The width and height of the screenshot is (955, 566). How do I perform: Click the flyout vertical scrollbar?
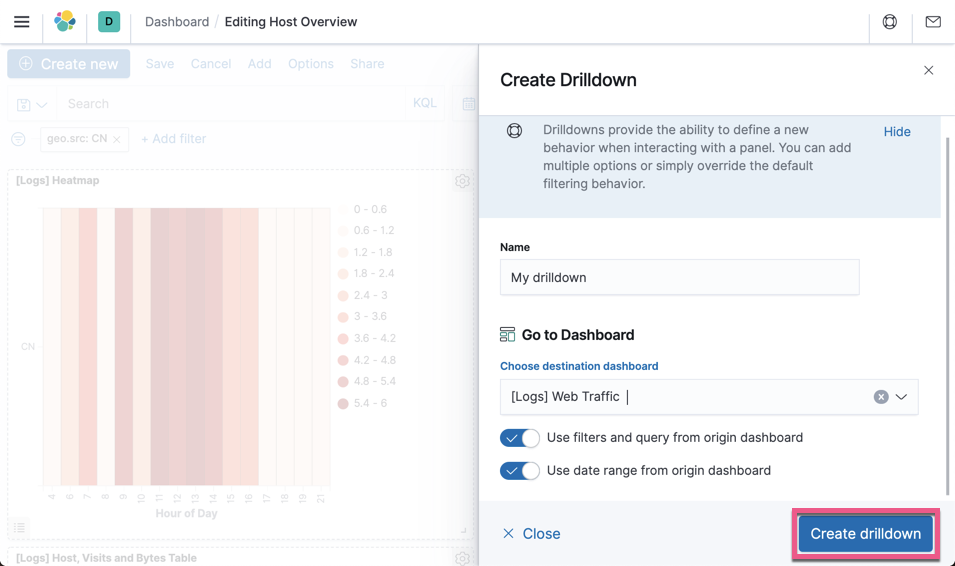[947, 317]
